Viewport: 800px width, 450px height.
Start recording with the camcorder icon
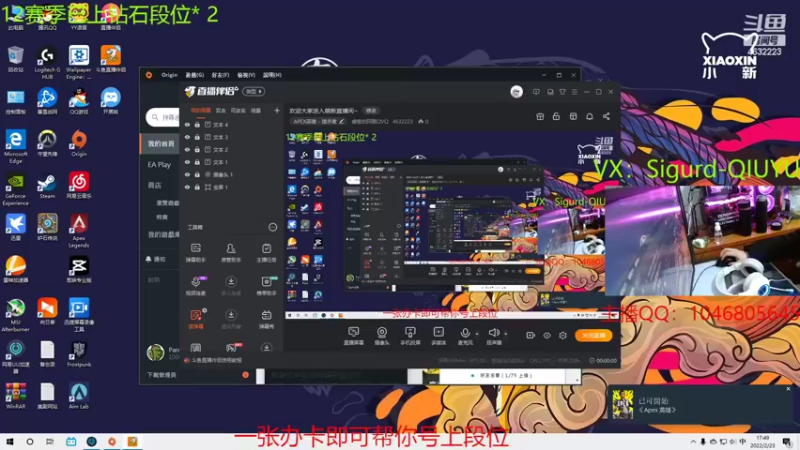[531, 335]
